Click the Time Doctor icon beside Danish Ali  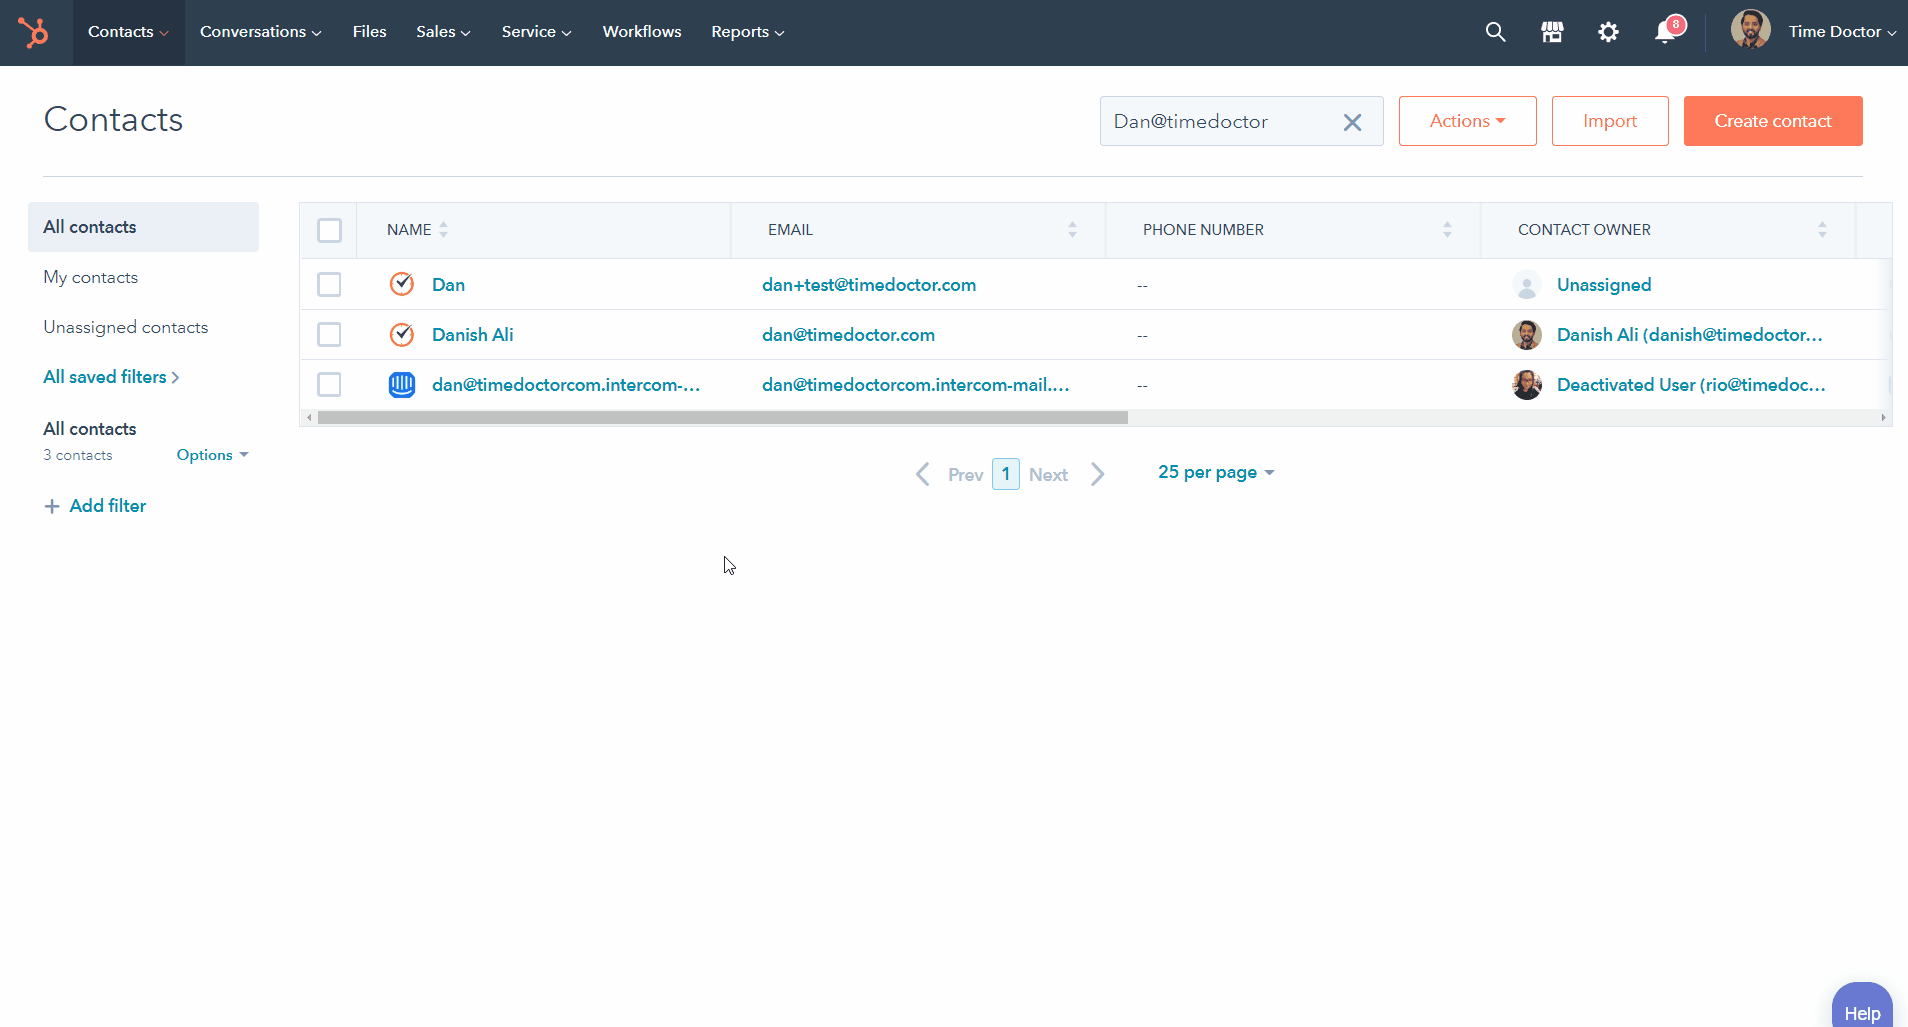click(402, 334)
